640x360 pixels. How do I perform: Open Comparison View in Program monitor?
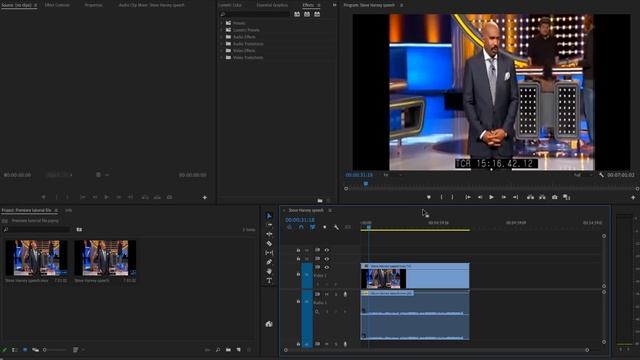tap(566, 197)
